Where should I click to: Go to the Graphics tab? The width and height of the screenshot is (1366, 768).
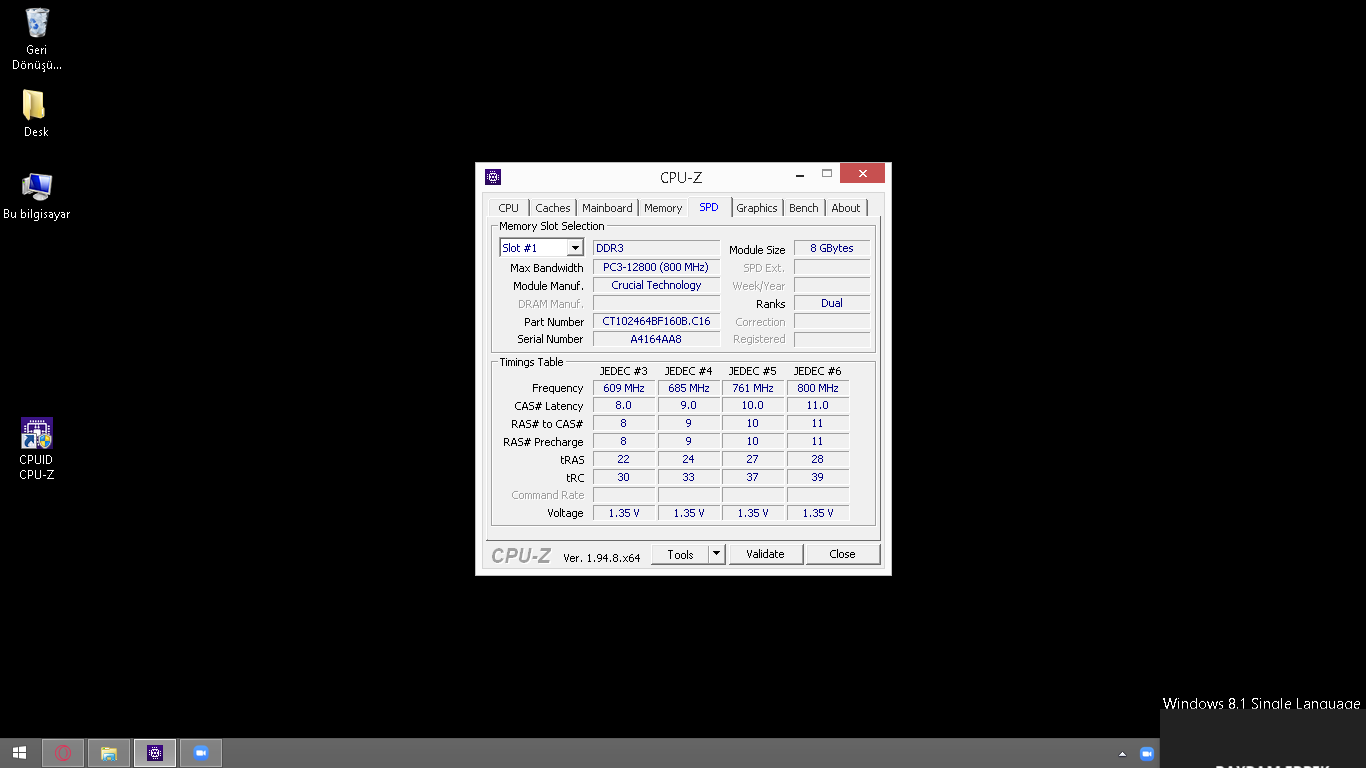[757, 208]
